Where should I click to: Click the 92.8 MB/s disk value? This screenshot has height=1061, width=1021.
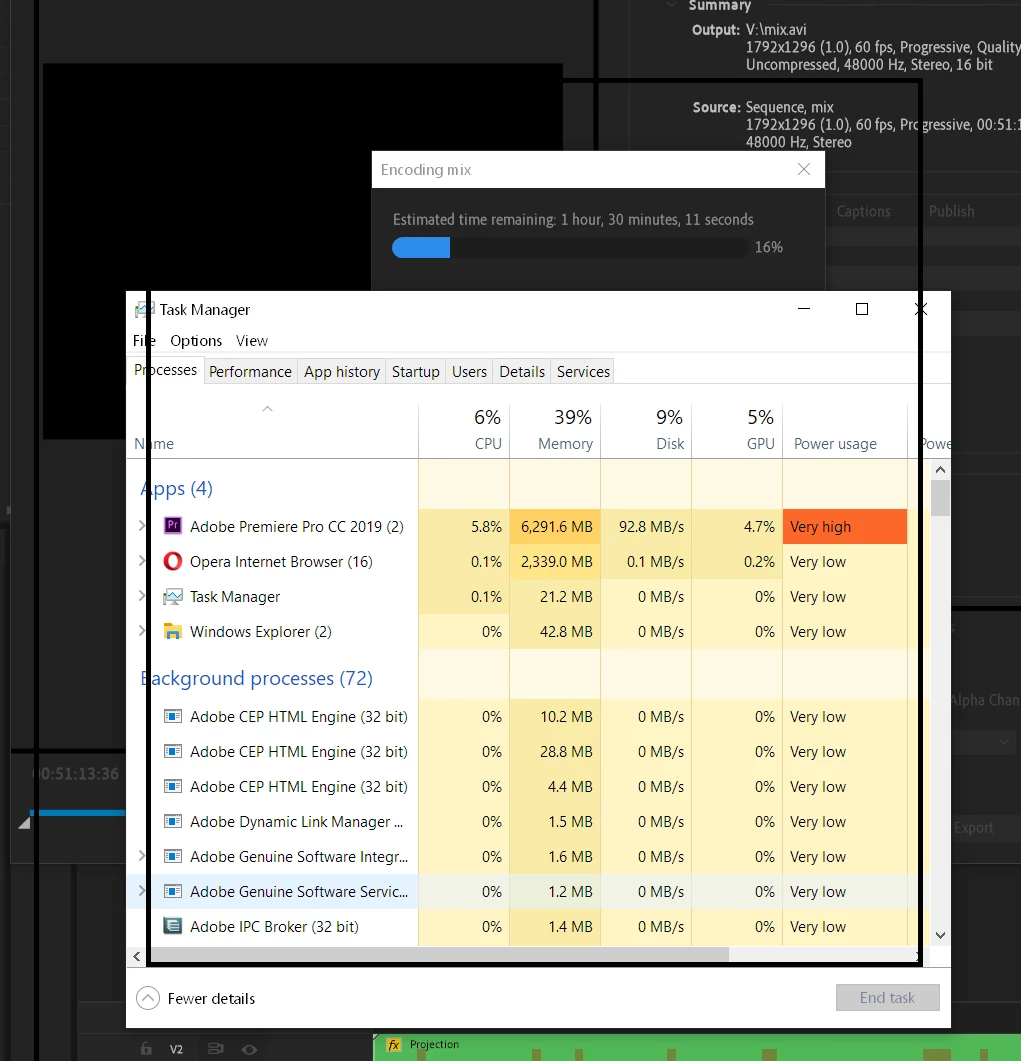pyautogui.click(x=651, y=526)
